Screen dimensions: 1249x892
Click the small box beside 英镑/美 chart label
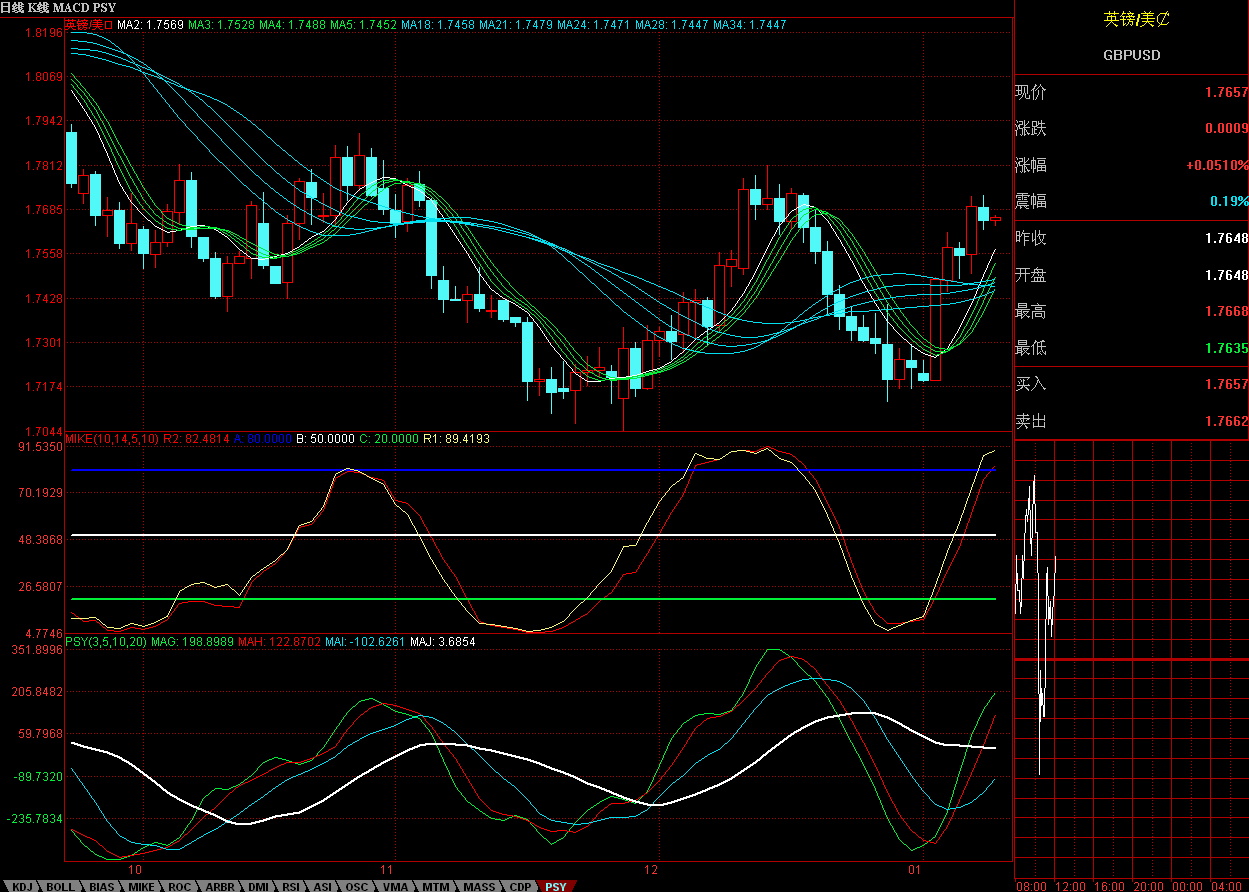(x=108, y=24)
